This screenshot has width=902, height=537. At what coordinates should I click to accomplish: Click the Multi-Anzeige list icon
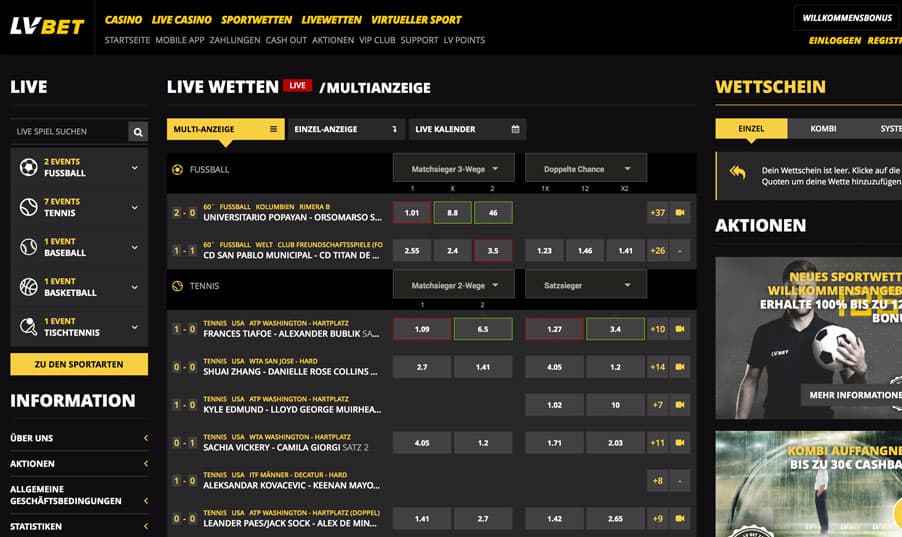coord(273,129)
